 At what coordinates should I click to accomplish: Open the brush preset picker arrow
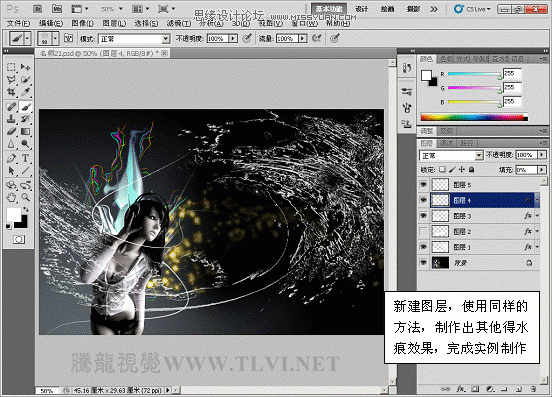pos(55,38)
